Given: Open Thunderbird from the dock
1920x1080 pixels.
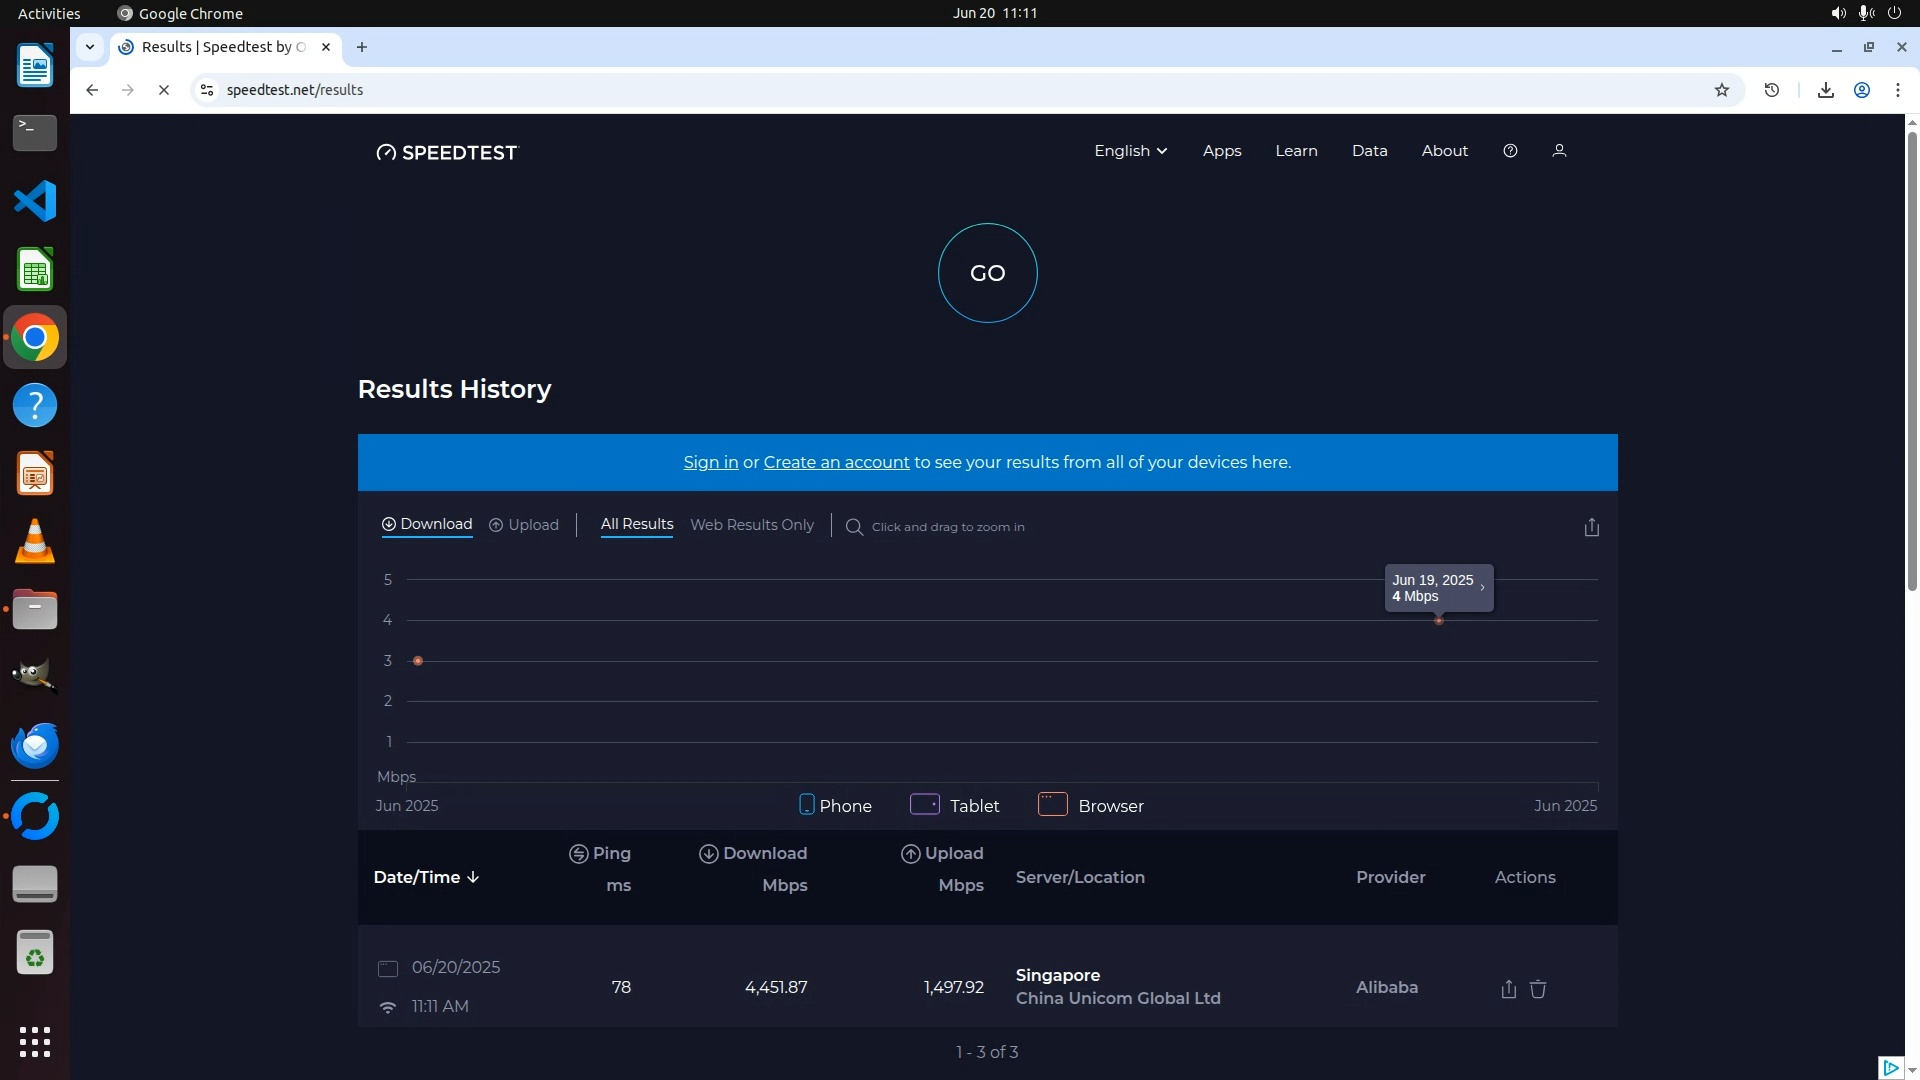Looking at the screenshot, I should click(35, 745).
